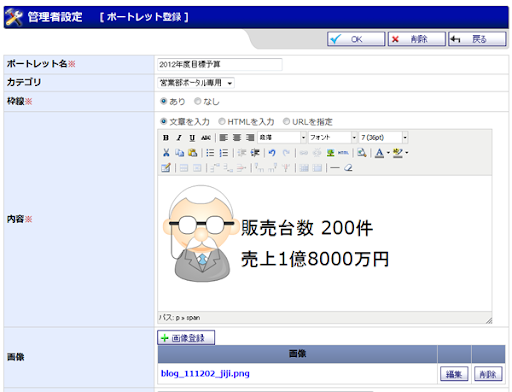512x392 pixels.
Task: Align text left in the editor
Action: [224, 138]
